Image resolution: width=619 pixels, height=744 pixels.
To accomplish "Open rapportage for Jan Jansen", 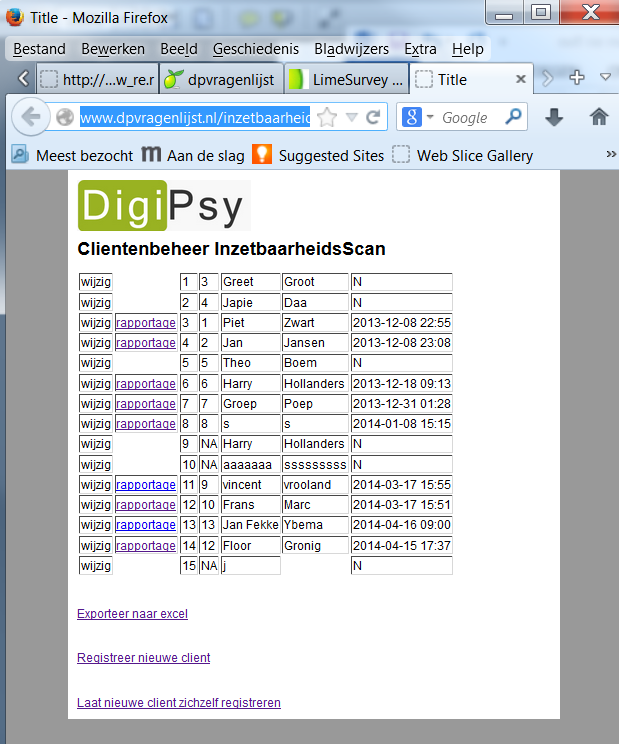I will tap(146, 343).
